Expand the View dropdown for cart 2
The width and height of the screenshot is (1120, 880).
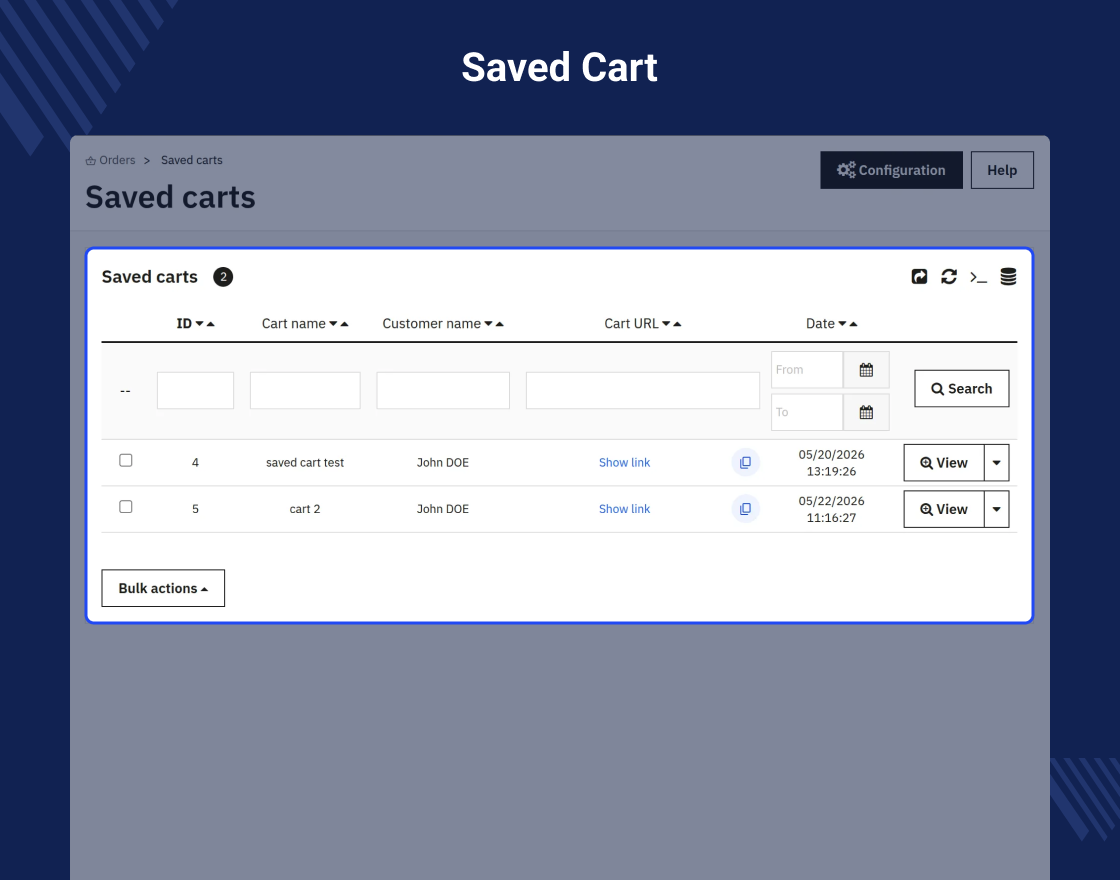[996, 509]
